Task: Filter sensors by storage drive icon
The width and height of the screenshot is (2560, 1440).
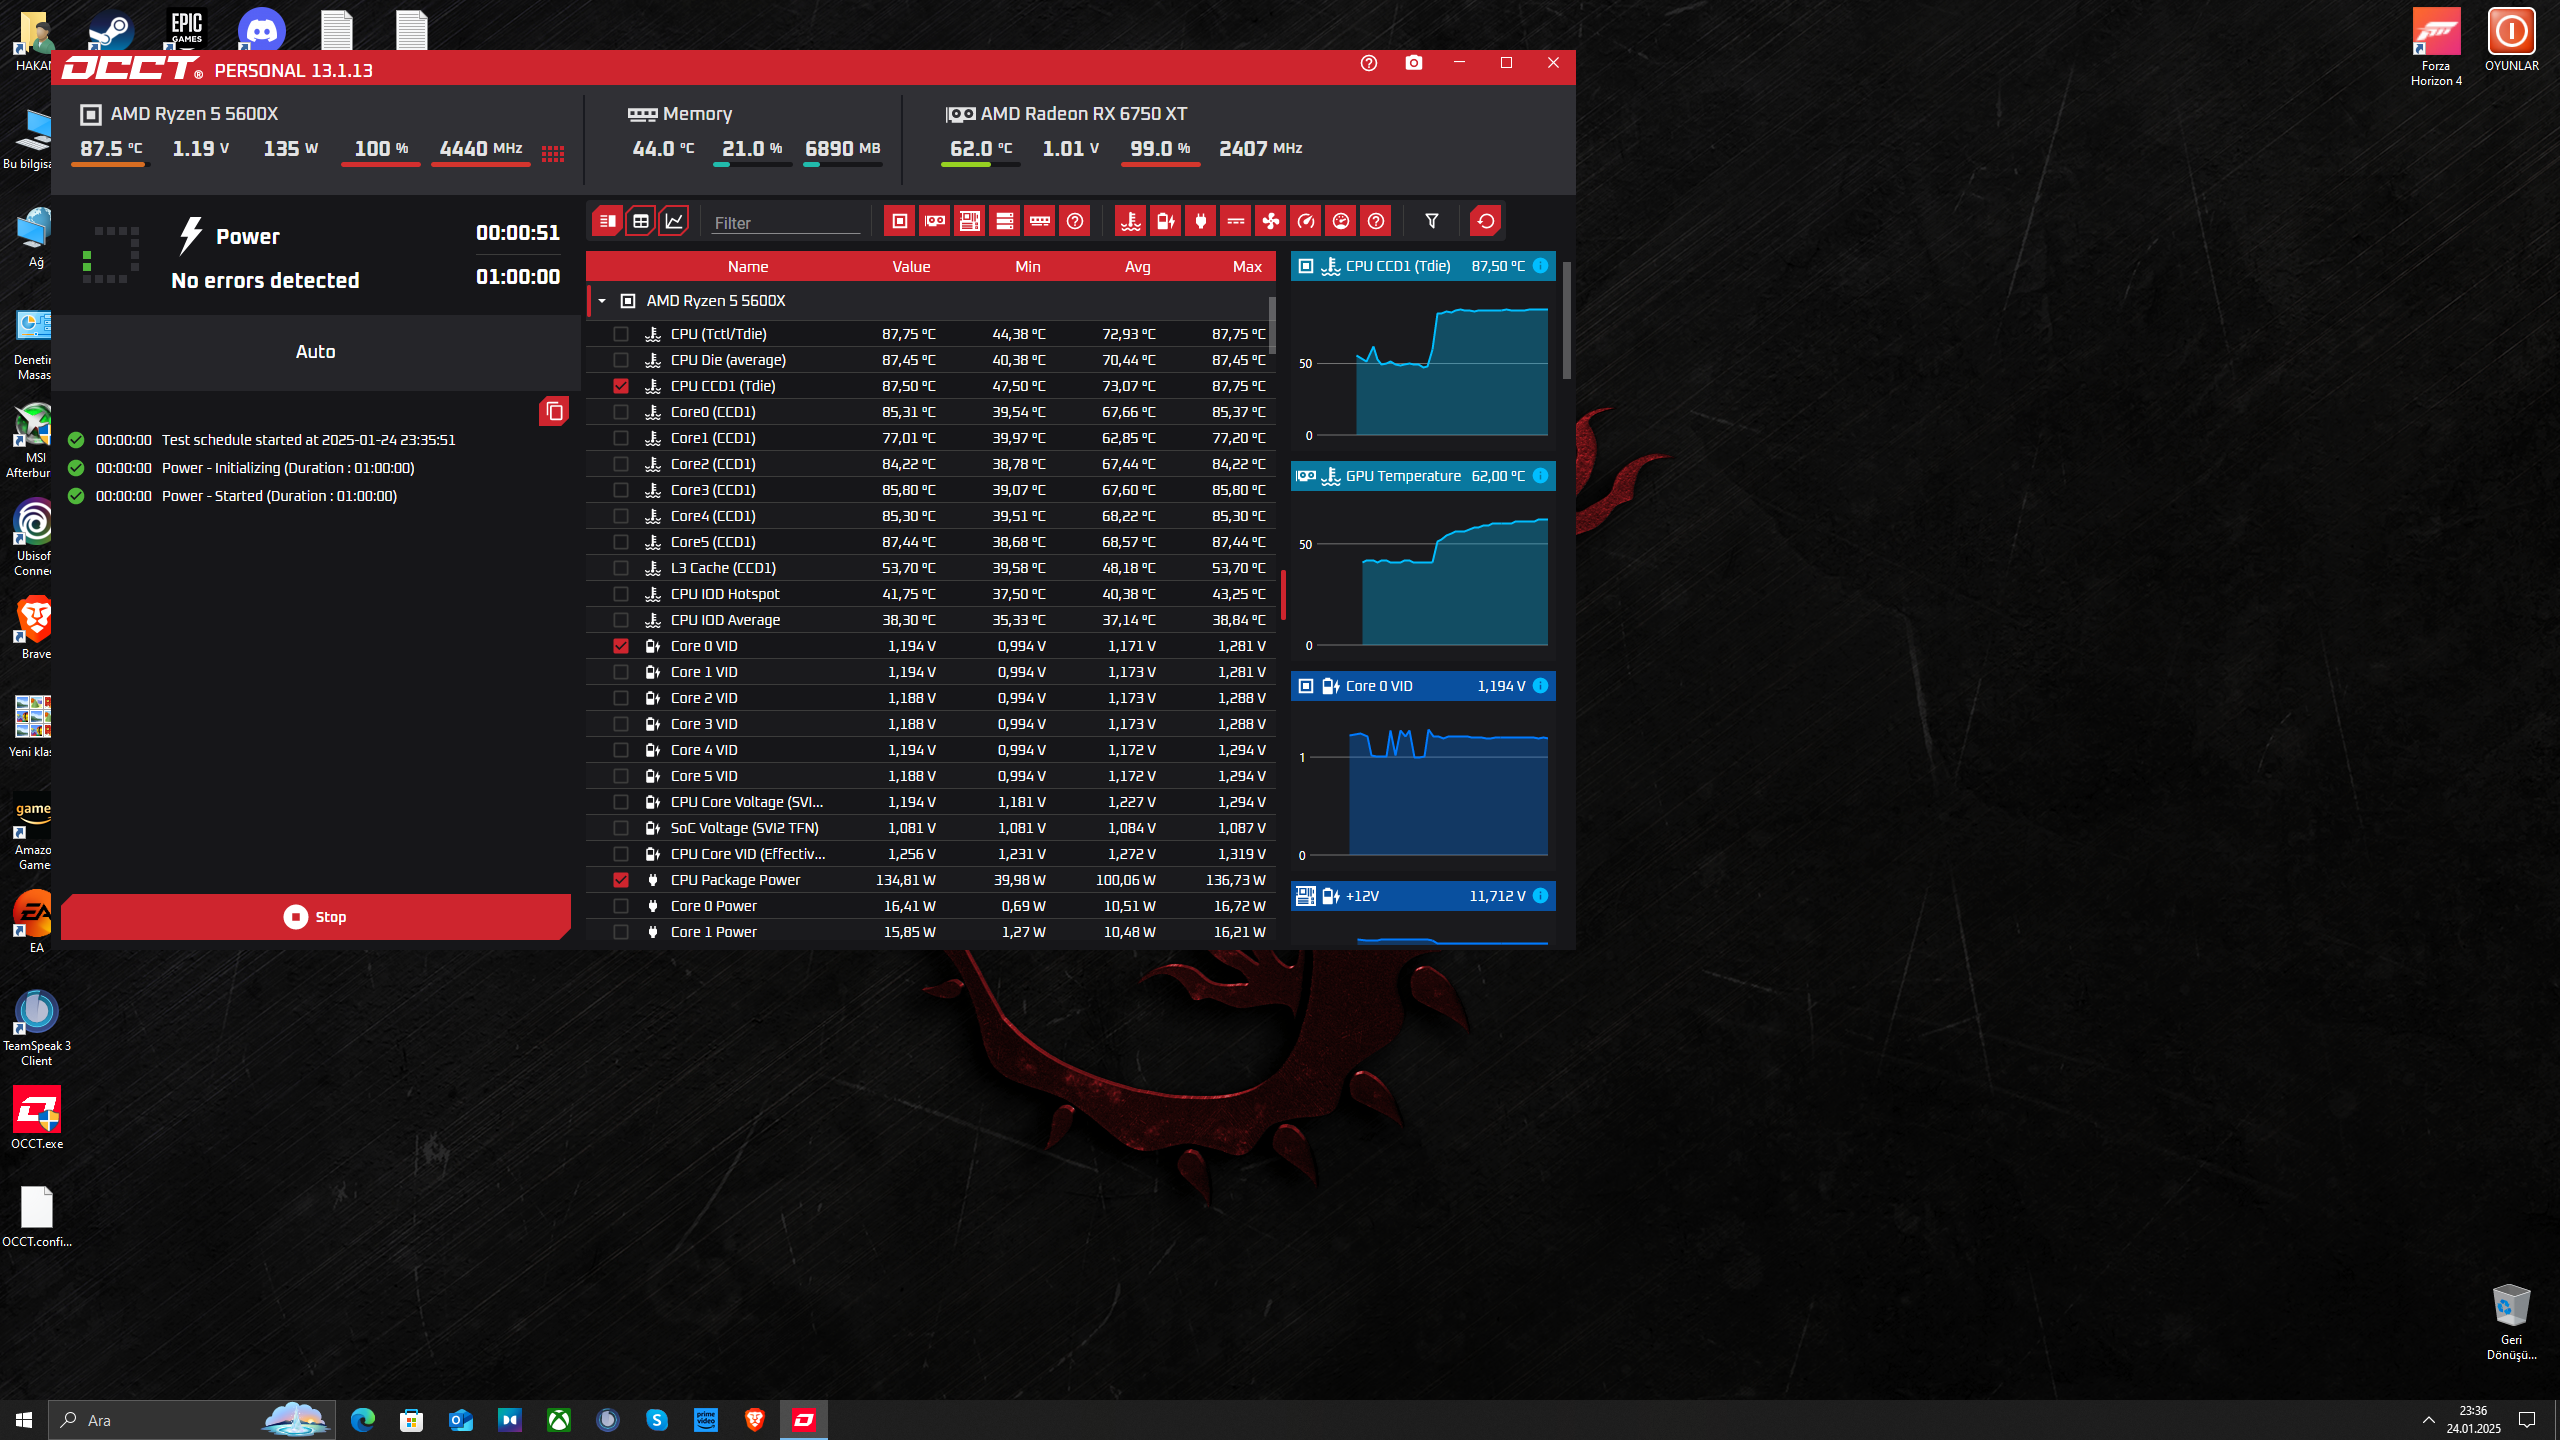Action: click(x=1005, y=221)
